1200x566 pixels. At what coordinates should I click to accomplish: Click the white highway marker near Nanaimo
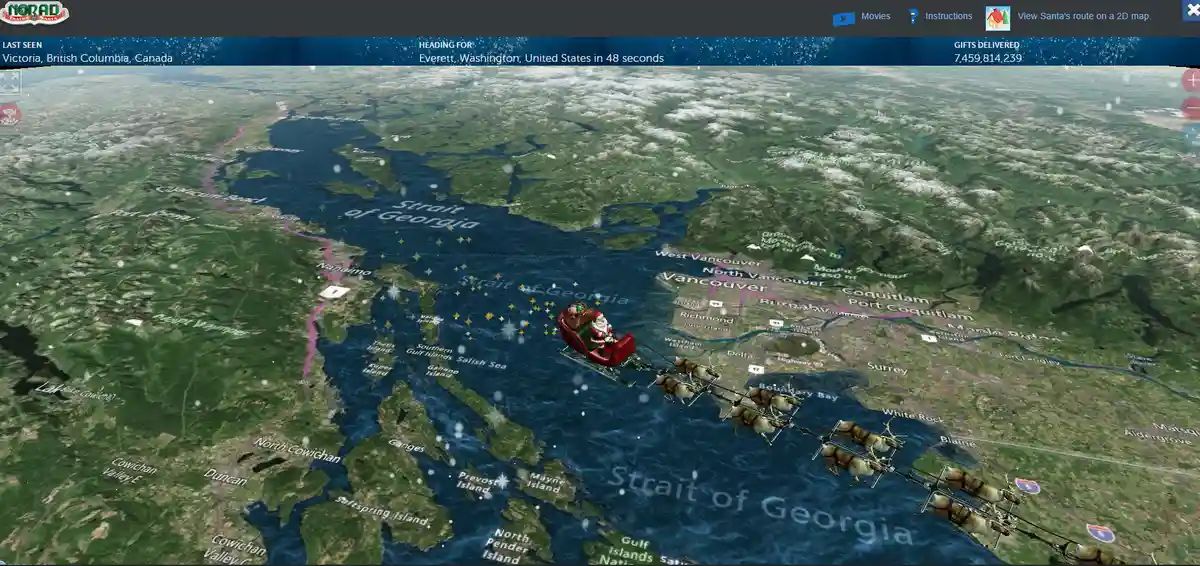pos(336,291)
